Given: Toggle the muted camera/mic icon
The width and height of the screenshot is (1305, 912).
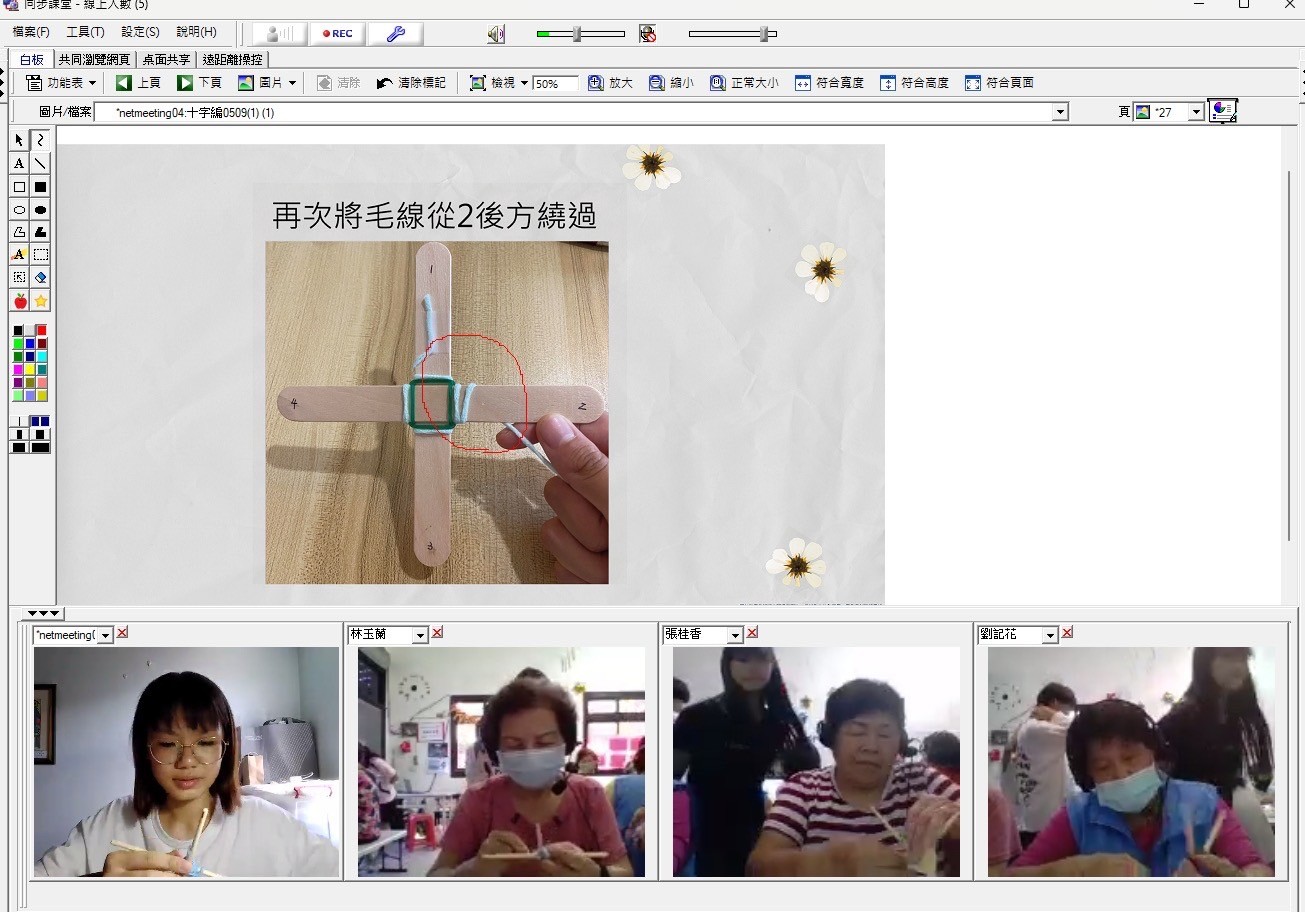Looking at the screenshot, I should 648,34.
